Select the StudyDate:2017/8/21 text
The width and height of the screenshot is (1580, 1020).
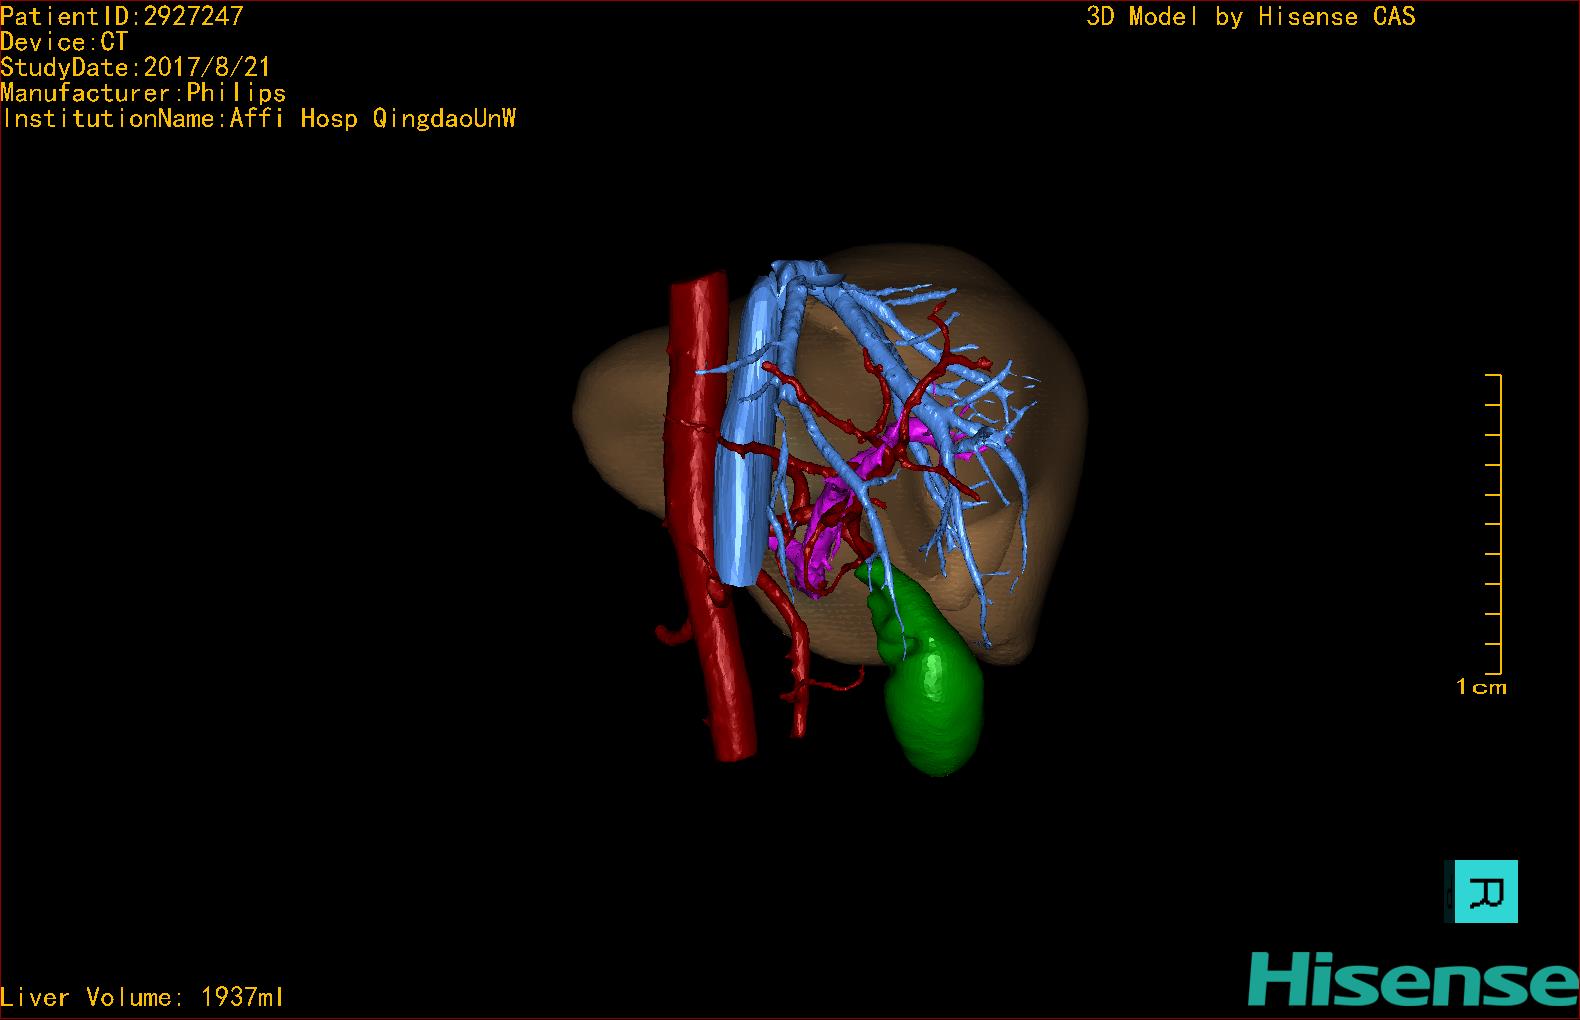tap(135, 68)
